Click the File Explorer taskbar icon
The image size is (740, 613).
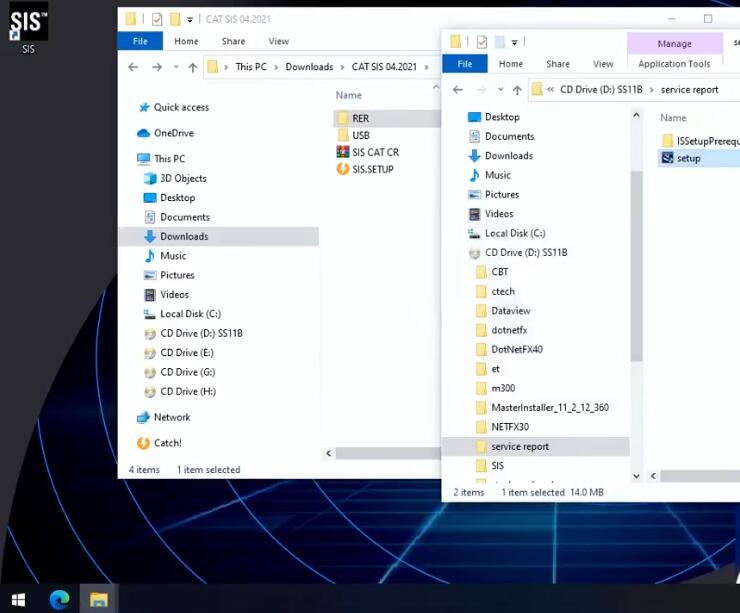tap(99, 600)
